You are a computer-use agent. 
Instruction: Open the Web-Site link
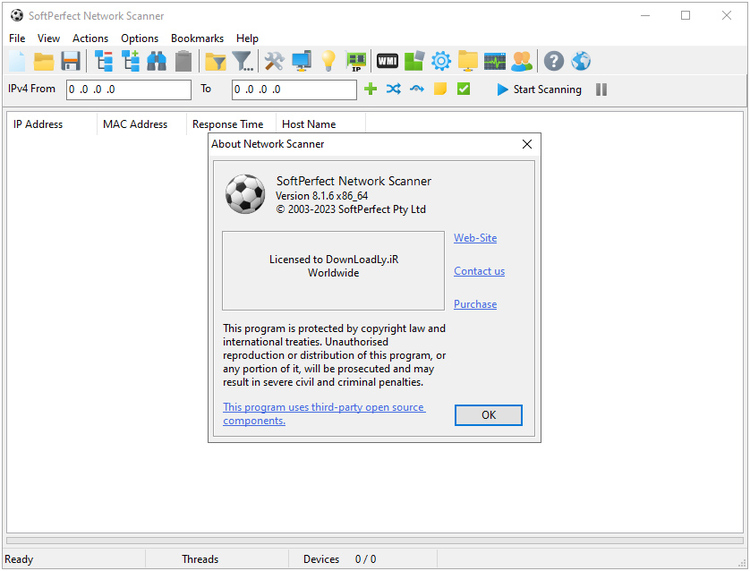click(475, 238)
